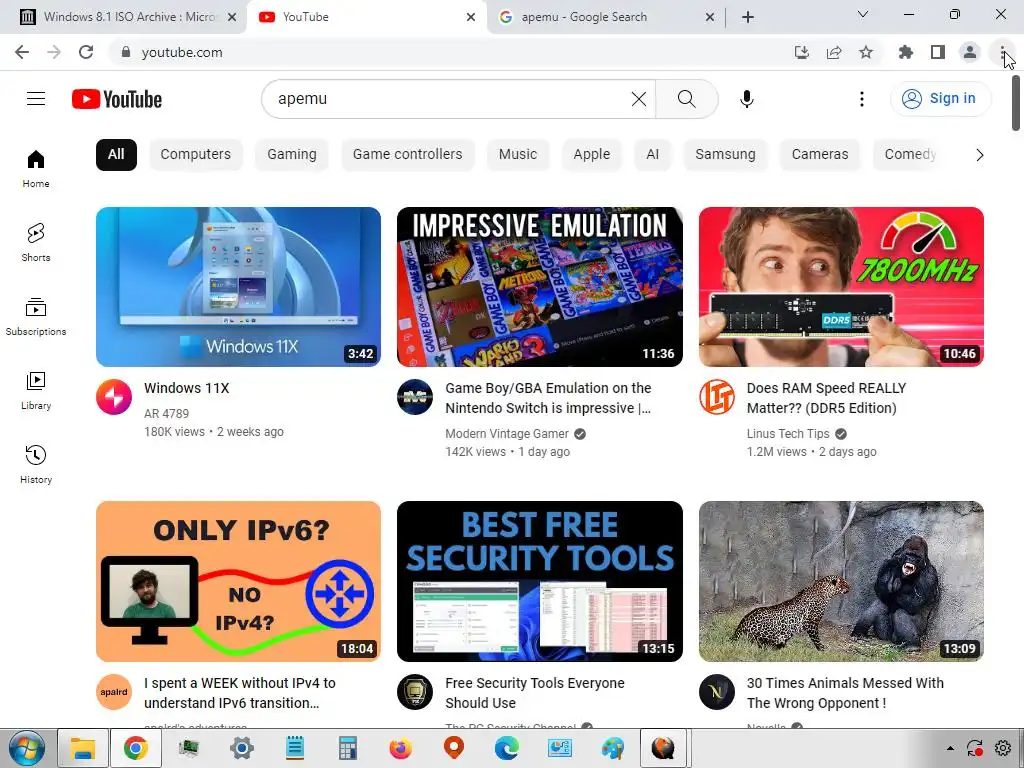Click the Windows 11X thumbnail
The width and height of the screenshot is (1024, 768).
tap(238, 287)
